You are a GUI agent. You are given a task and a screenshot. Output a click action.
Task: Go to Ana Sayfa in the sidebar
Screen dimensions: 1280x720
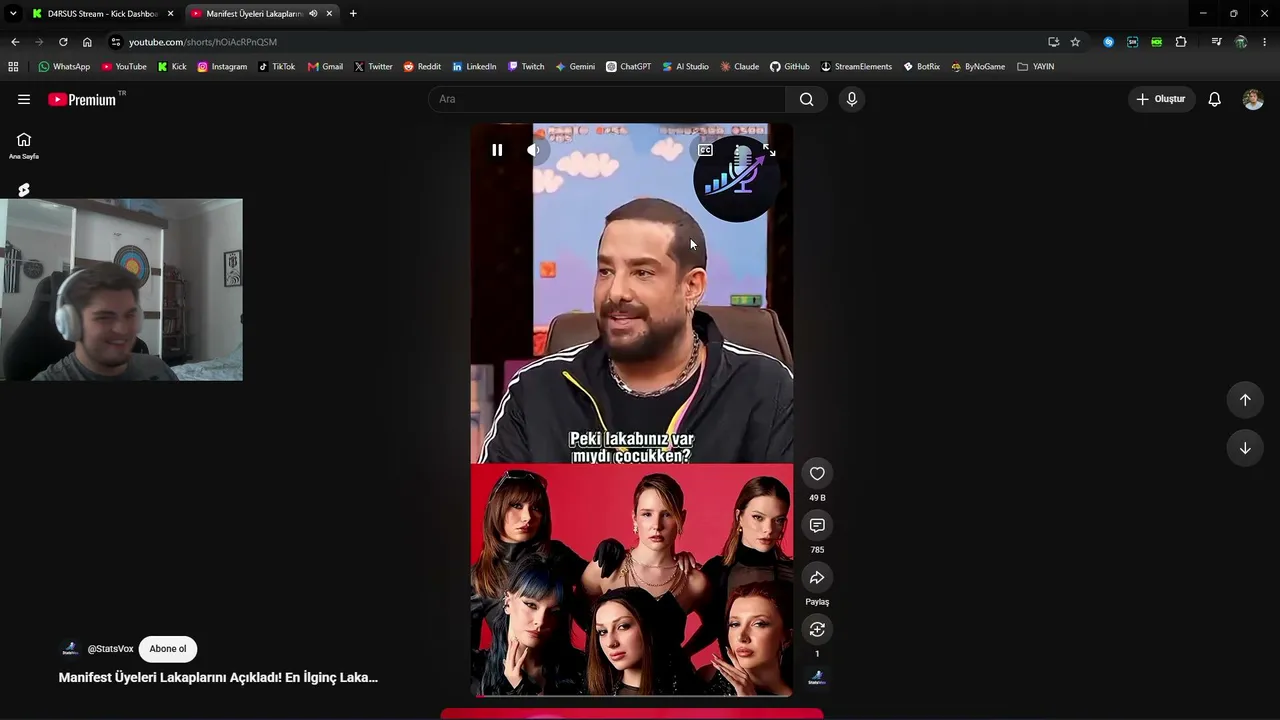tap(24, 145)
